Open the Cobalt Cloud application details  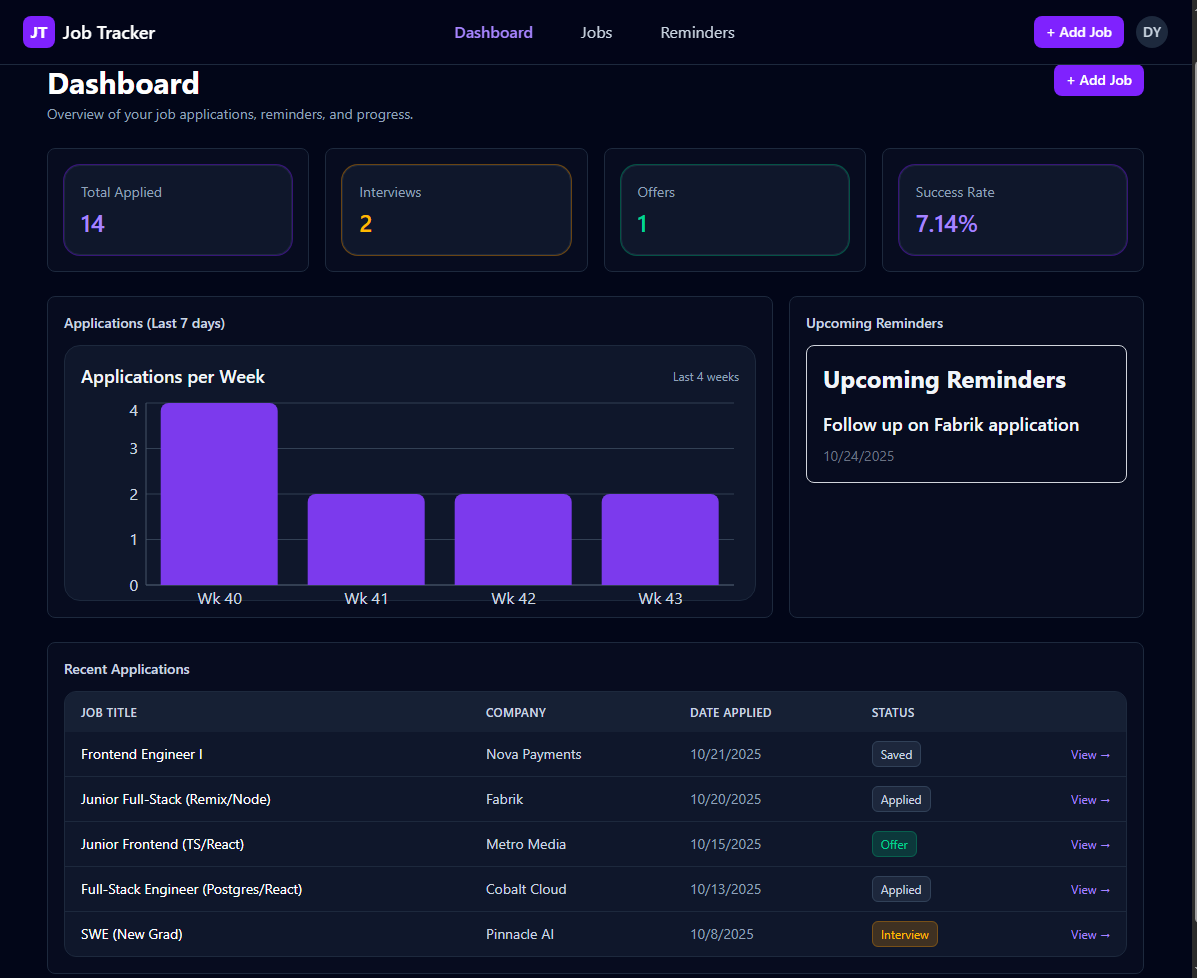(1089, 889)
